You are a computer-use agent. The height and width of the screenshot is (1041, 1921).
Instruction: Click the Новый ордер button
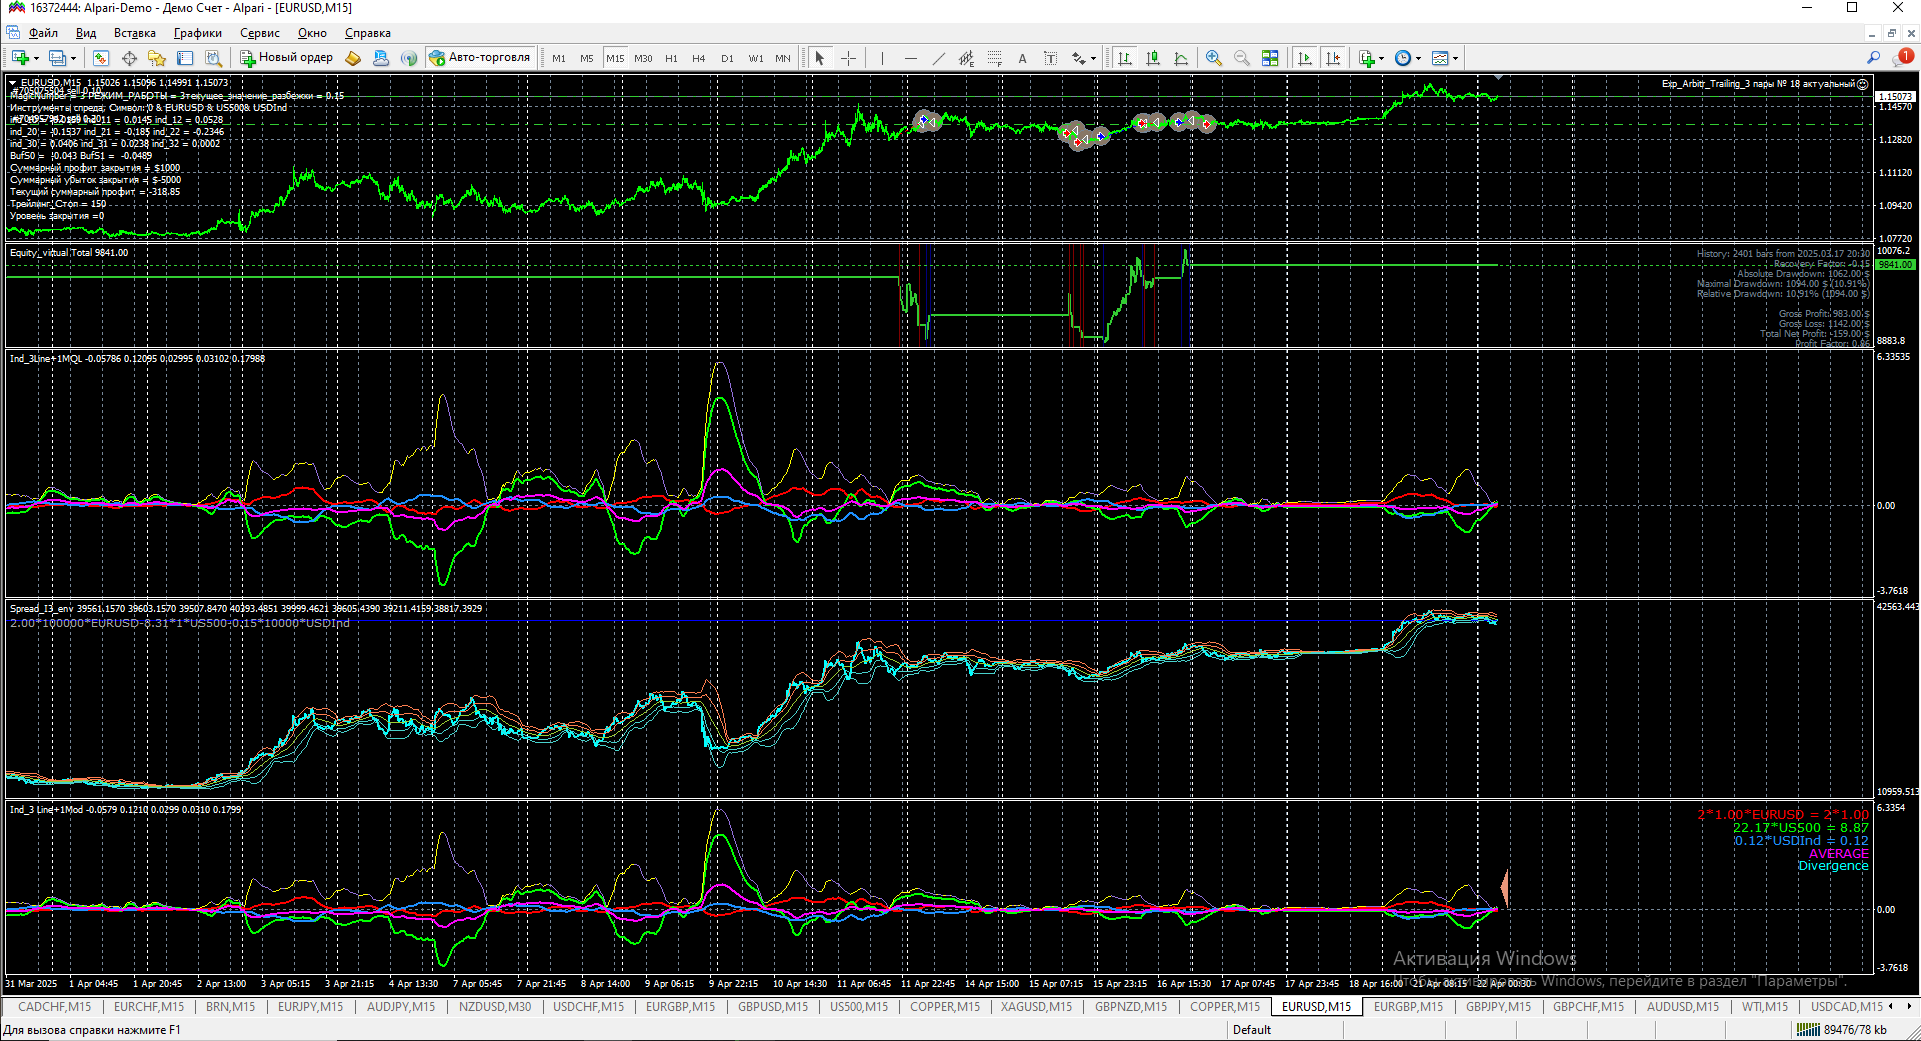click(286, 58)
